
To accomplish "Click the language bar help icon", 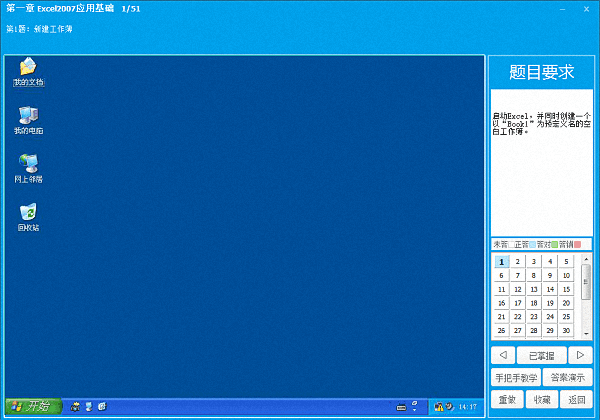I will point(414,406).
